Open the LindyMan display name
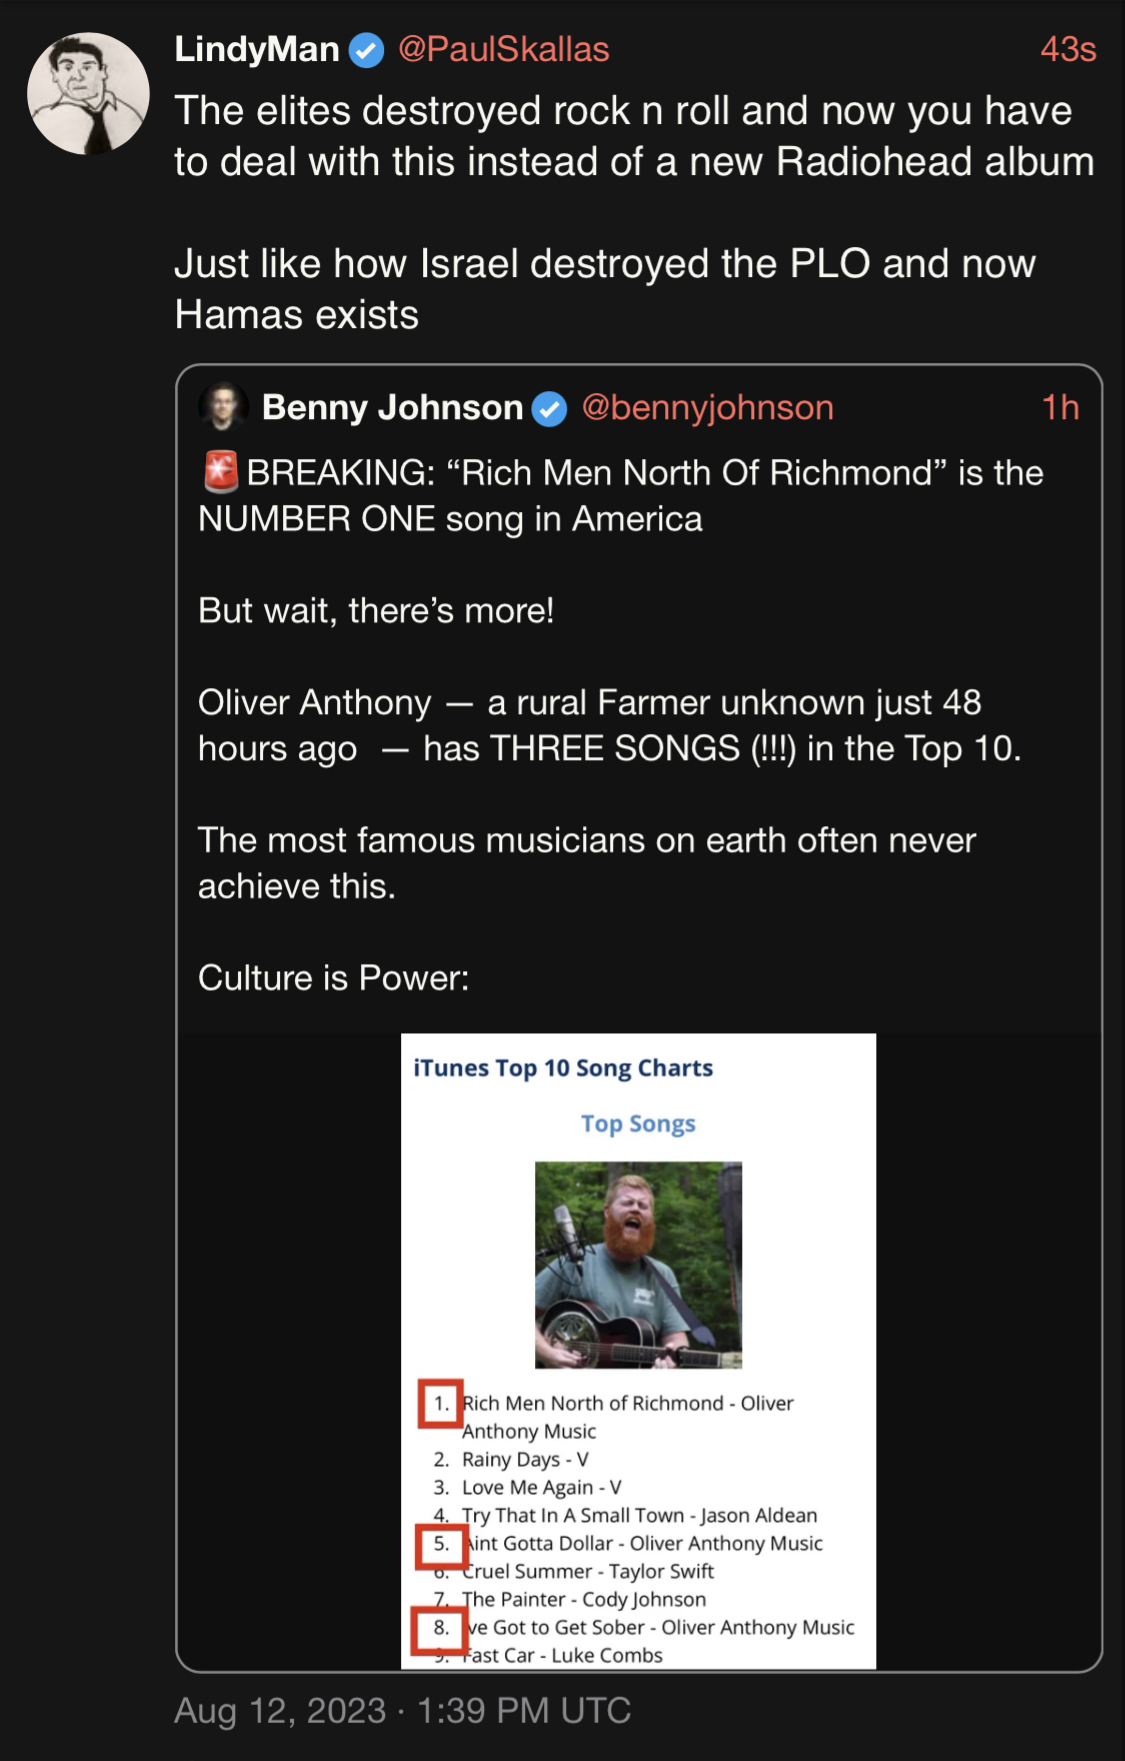The image size is (1125, 1761). click(257, 49)
